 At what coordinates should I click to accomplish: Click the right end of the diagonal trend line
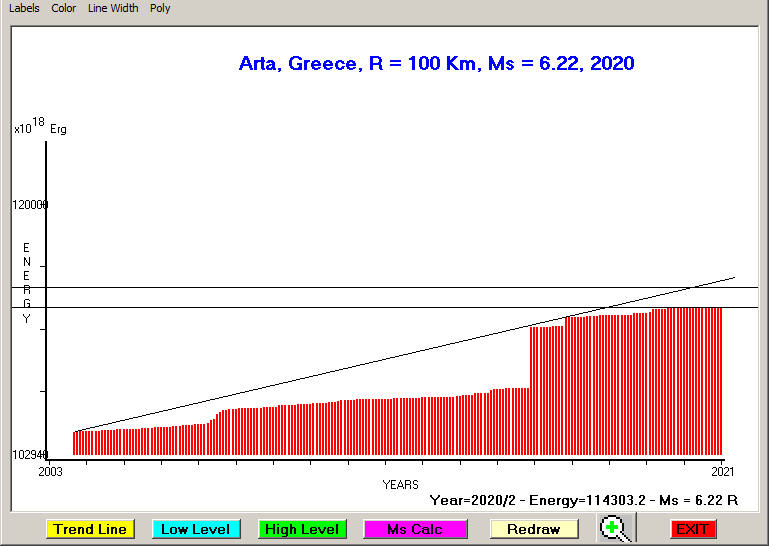[733, 278]
